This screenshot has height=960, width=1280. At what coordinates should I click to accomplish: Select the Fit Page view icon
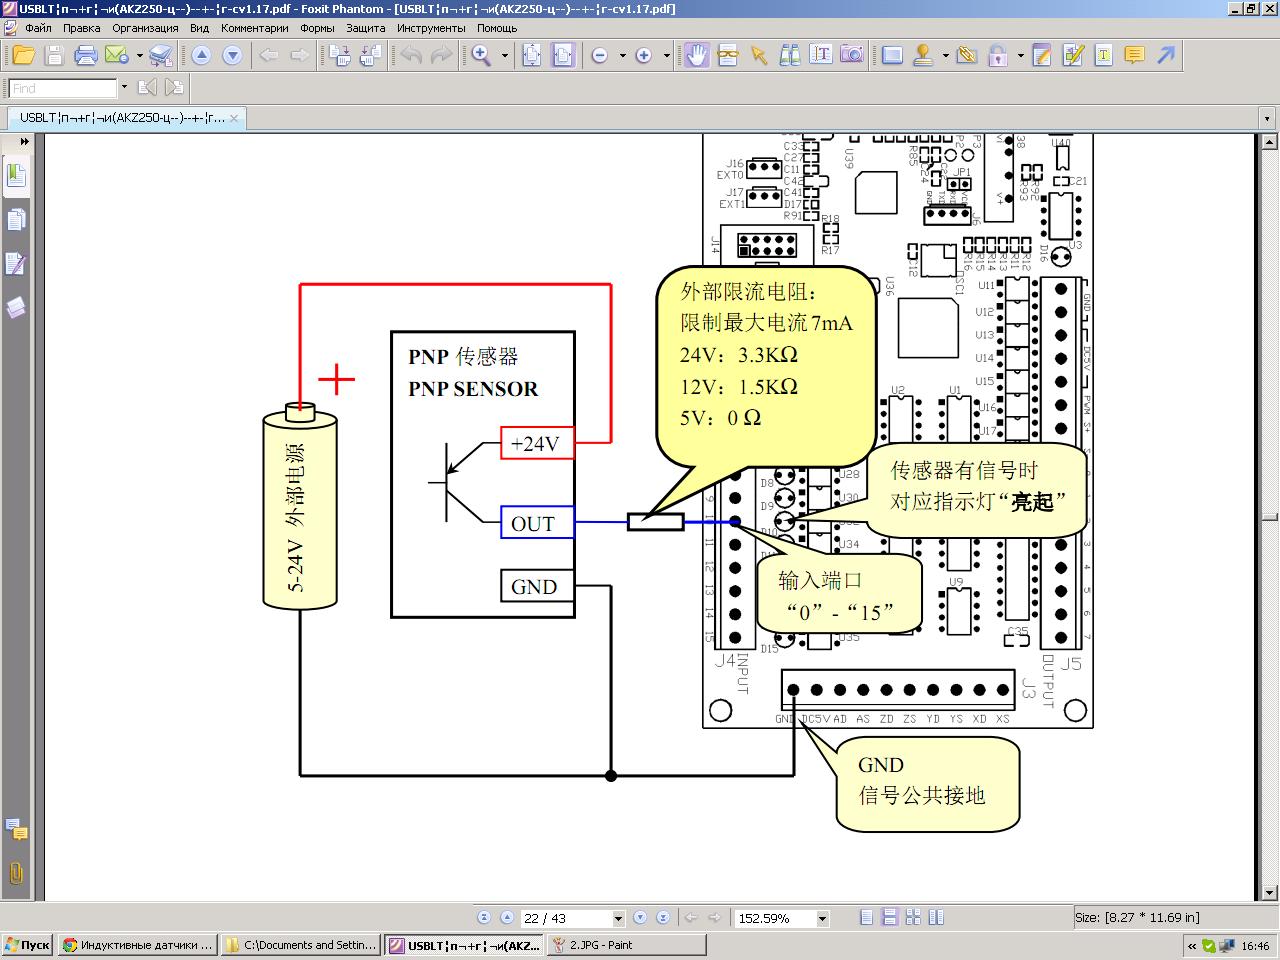532,55
